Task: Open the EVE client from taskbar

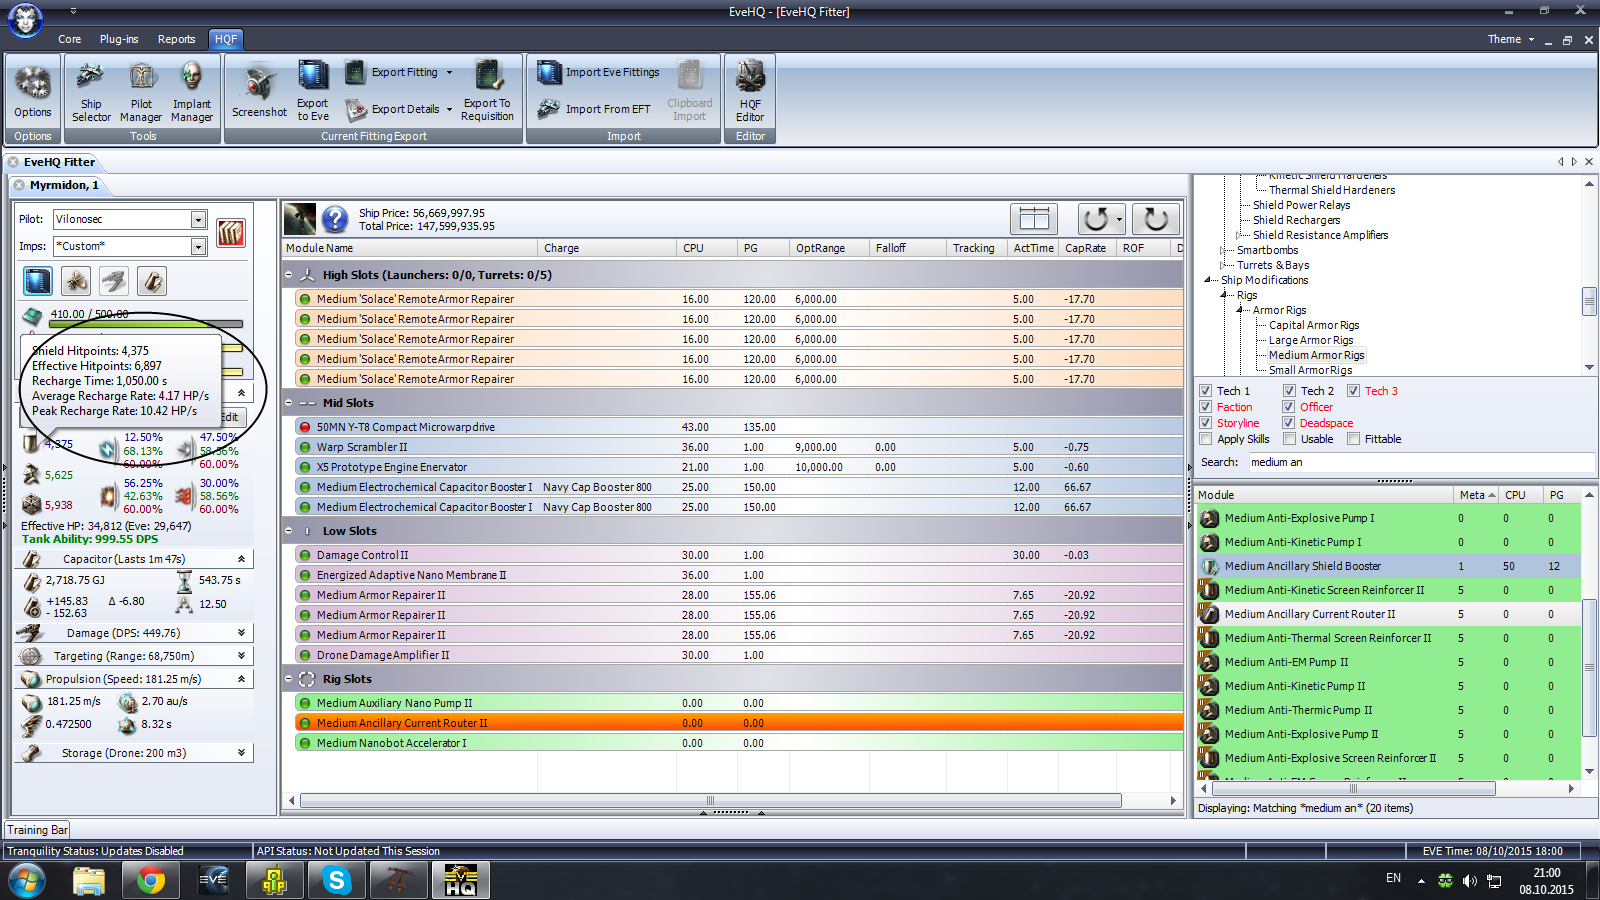Action: click(213, 881)
